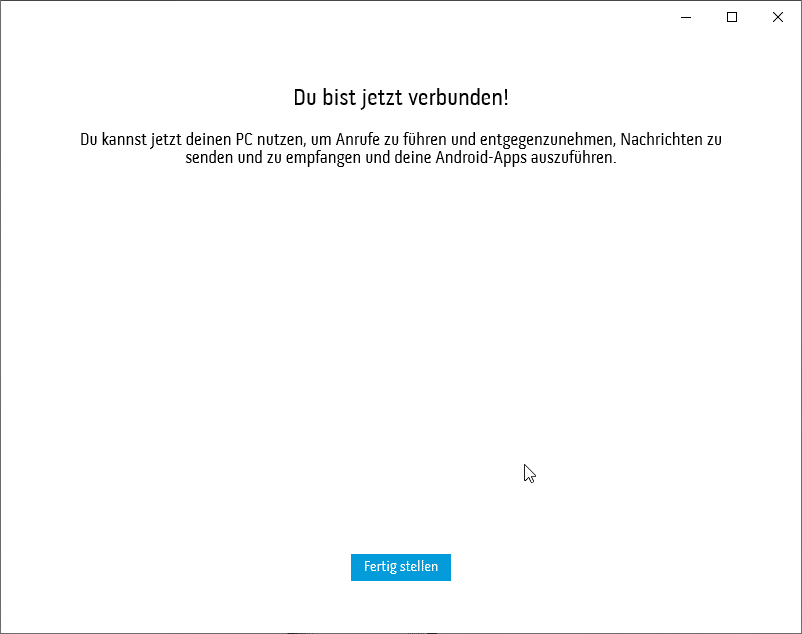
Task: Click the word "deinen" before PC
Action: click(x=208, y=139)
